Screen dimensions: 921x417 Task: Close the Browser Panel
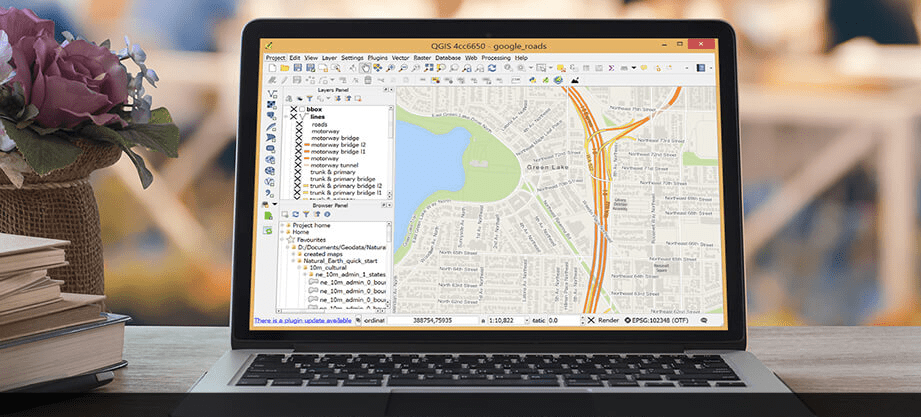(389, 205)
